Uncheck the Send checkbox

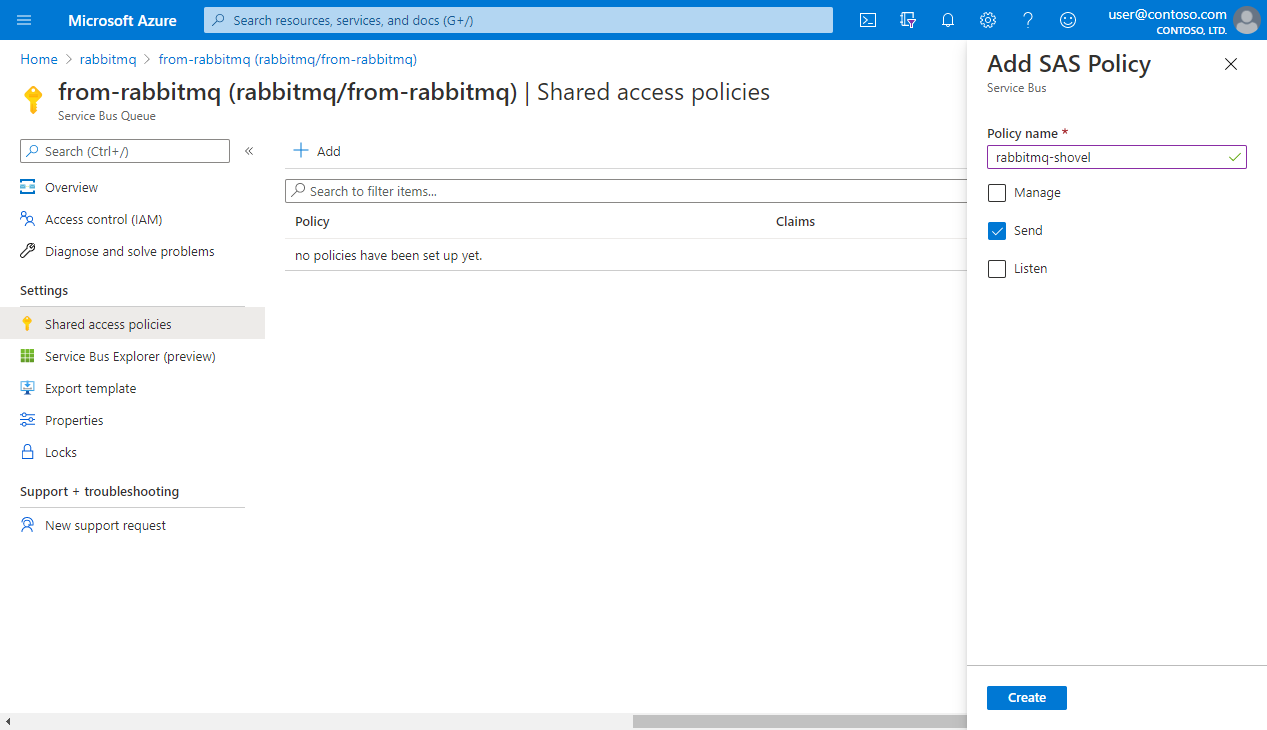(x=997, y=231)
